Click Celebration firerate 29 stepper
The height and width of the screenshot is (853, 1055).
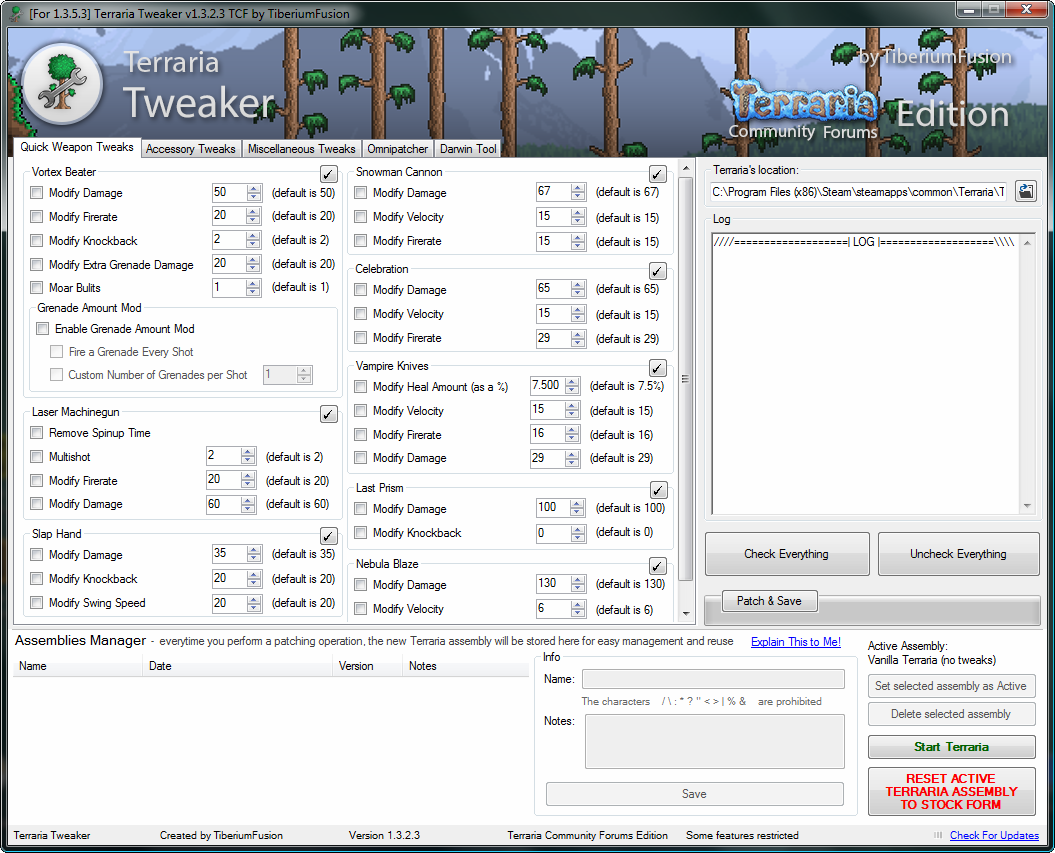578,338
